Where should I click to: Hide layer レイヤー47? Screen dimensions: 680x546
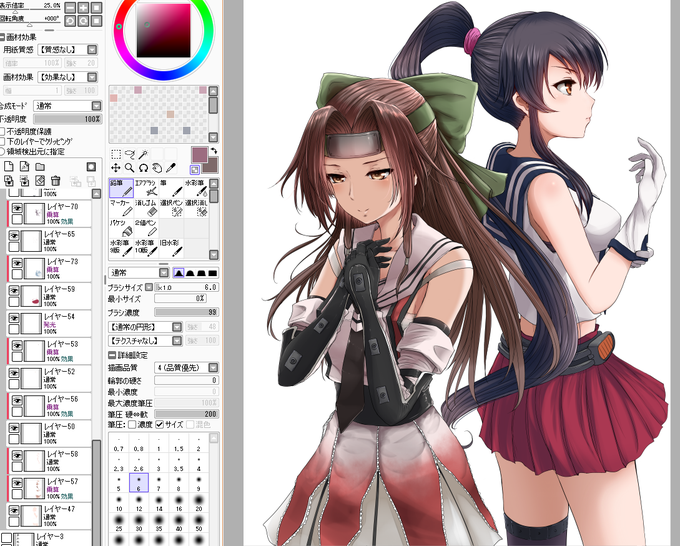[14, 510]
